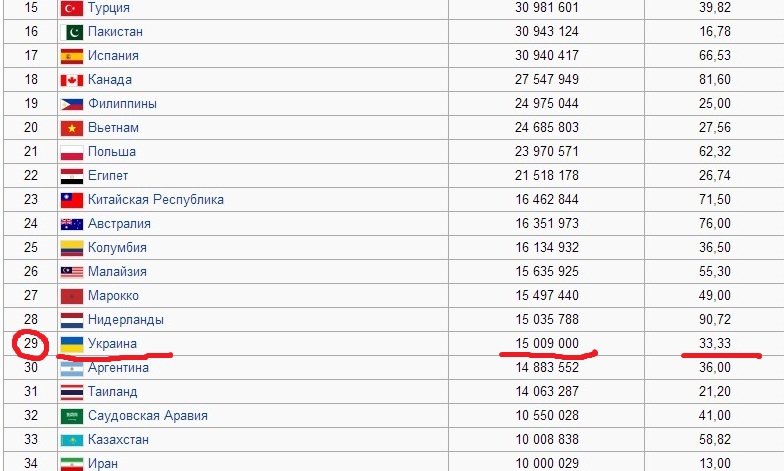Open the Испания country link

pos(113,56)
